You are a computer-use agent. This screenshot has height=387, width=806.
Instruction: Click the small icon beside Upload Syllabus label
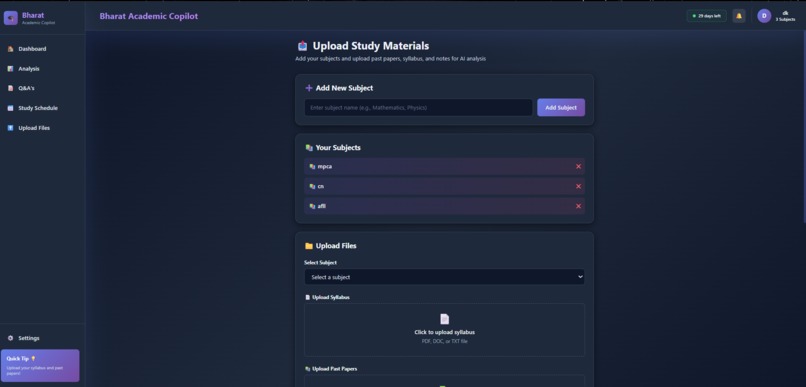(307, 297)
